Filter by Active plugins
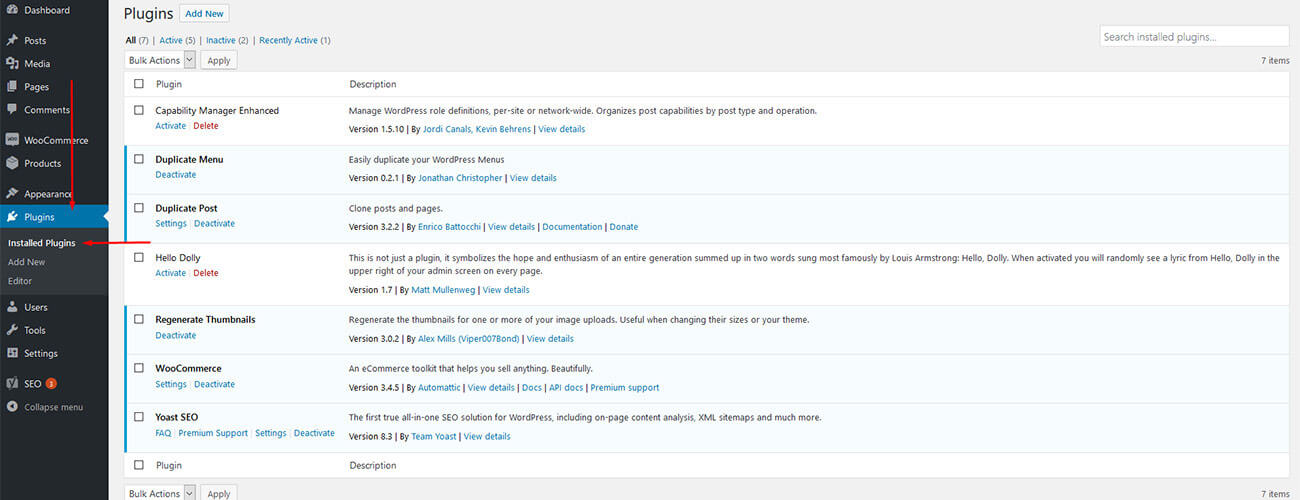The image size is (1300, 500). point(176,40)
